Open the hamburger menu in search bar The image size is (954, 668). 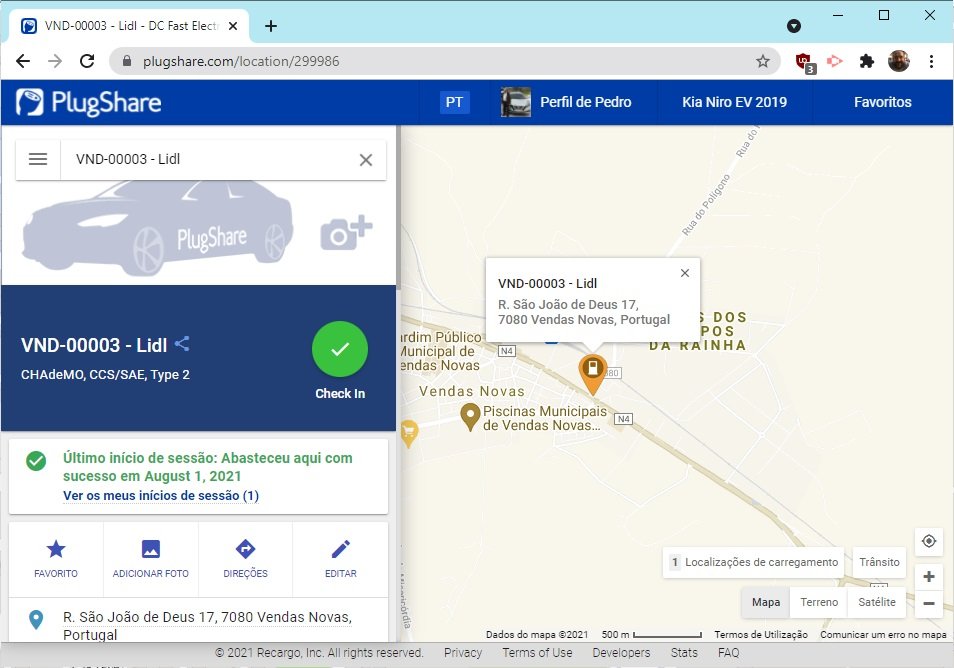(38, 159)
